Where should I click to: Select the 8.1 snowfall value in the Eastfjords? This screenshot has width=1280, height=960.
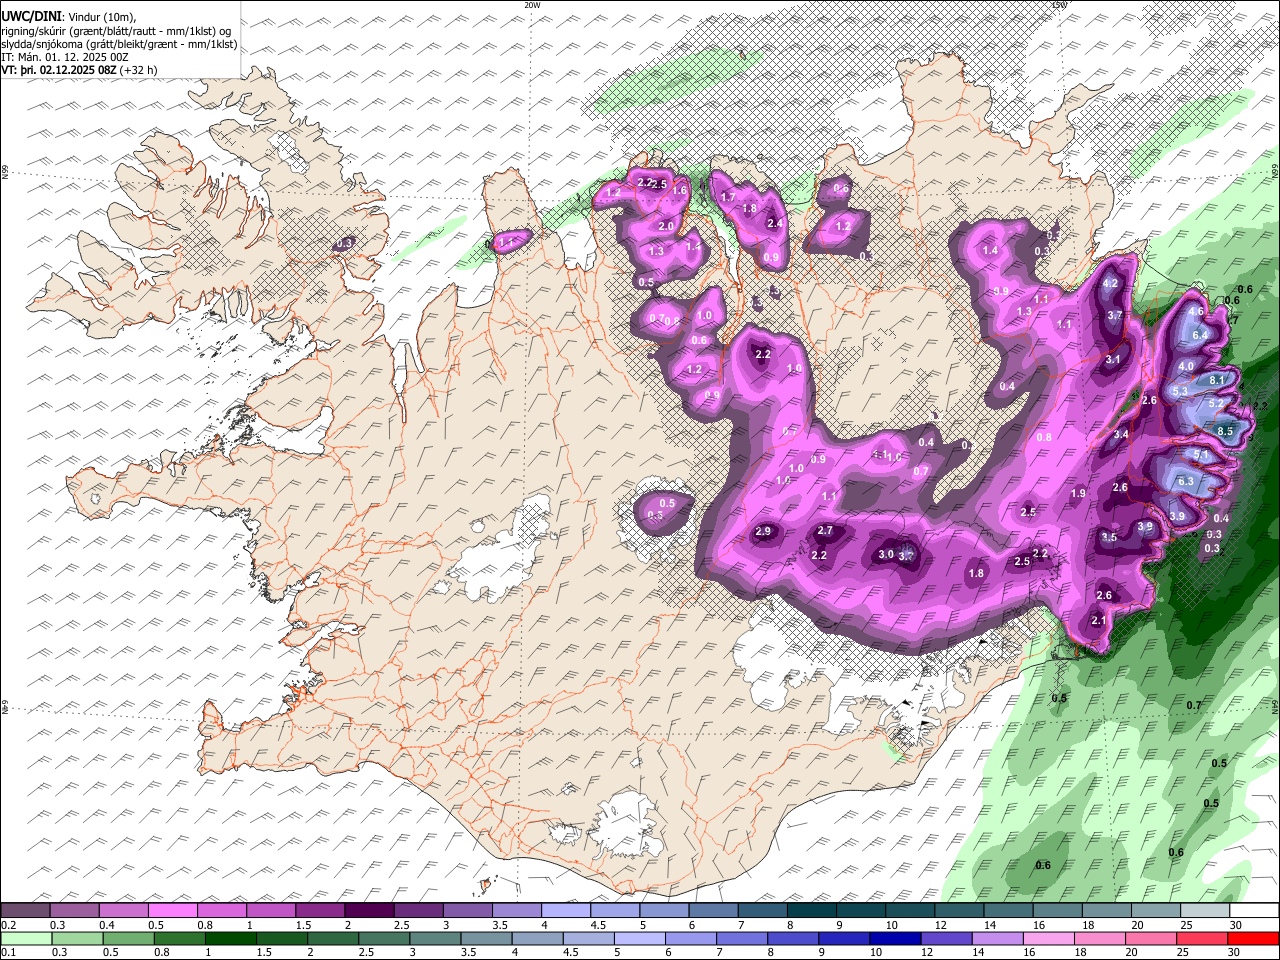pos(1217,380)
